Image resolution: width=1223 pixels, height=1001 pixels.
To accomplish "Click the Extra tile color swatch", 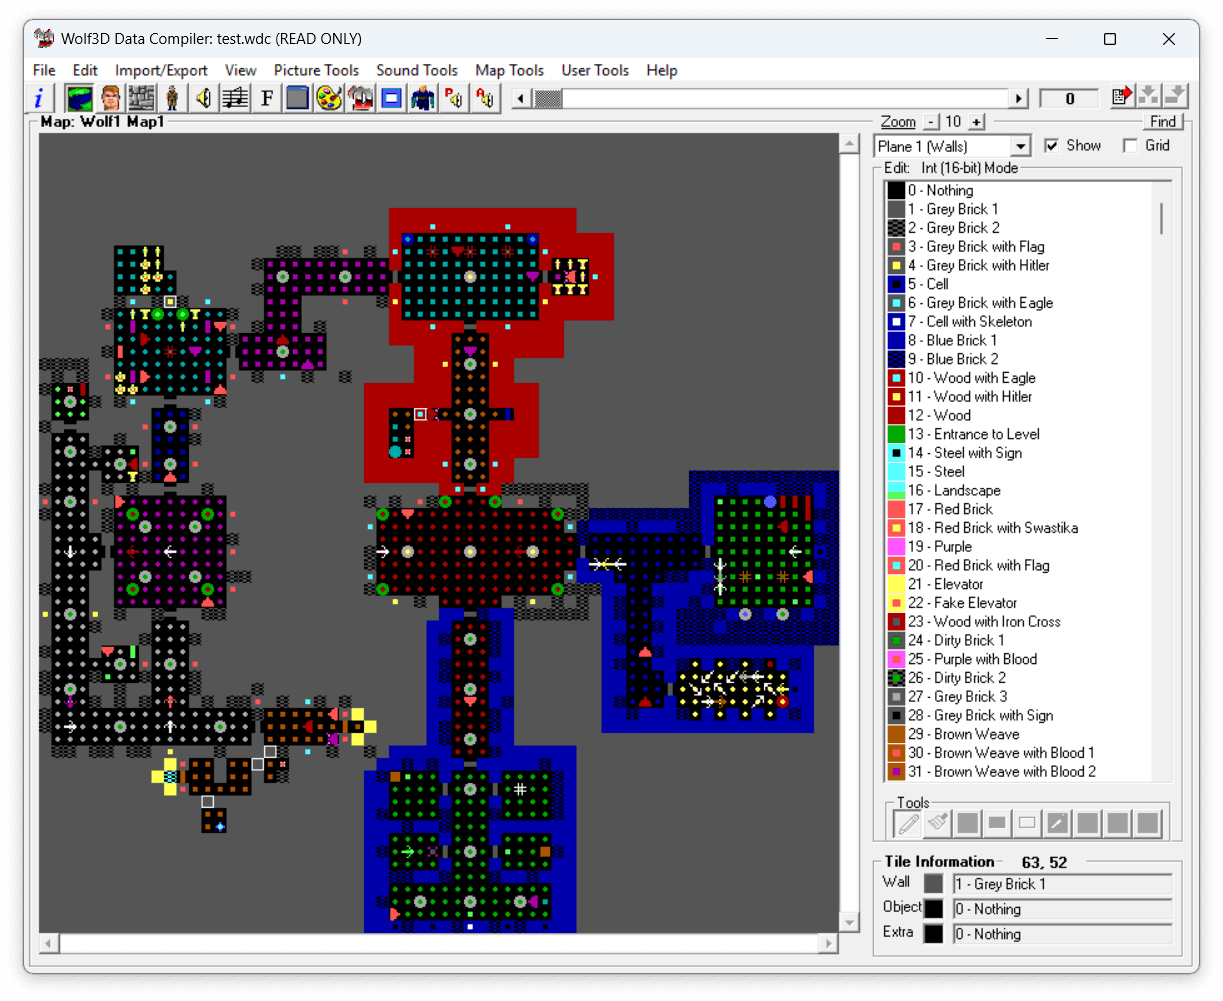I will coord(933,934).
